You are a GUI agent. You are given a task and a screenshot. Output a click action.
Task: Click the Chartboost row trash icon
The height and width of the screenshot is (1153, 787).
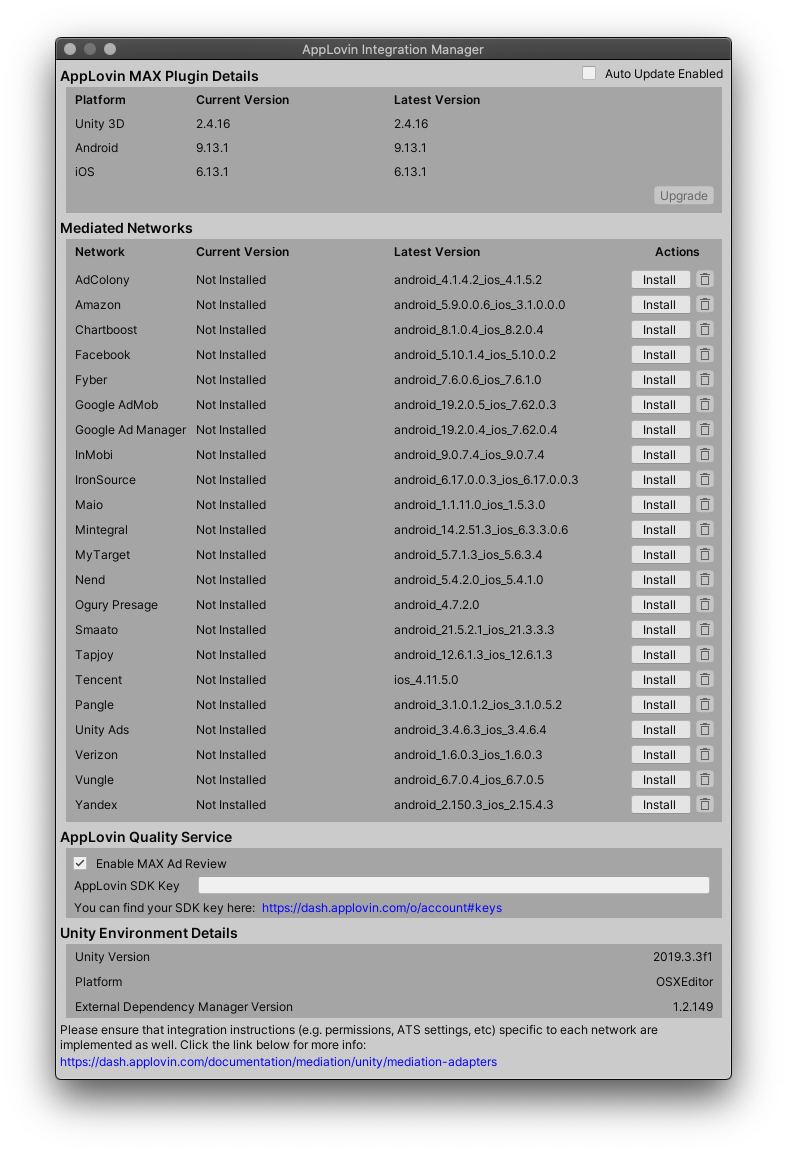(x=705, y=329)
